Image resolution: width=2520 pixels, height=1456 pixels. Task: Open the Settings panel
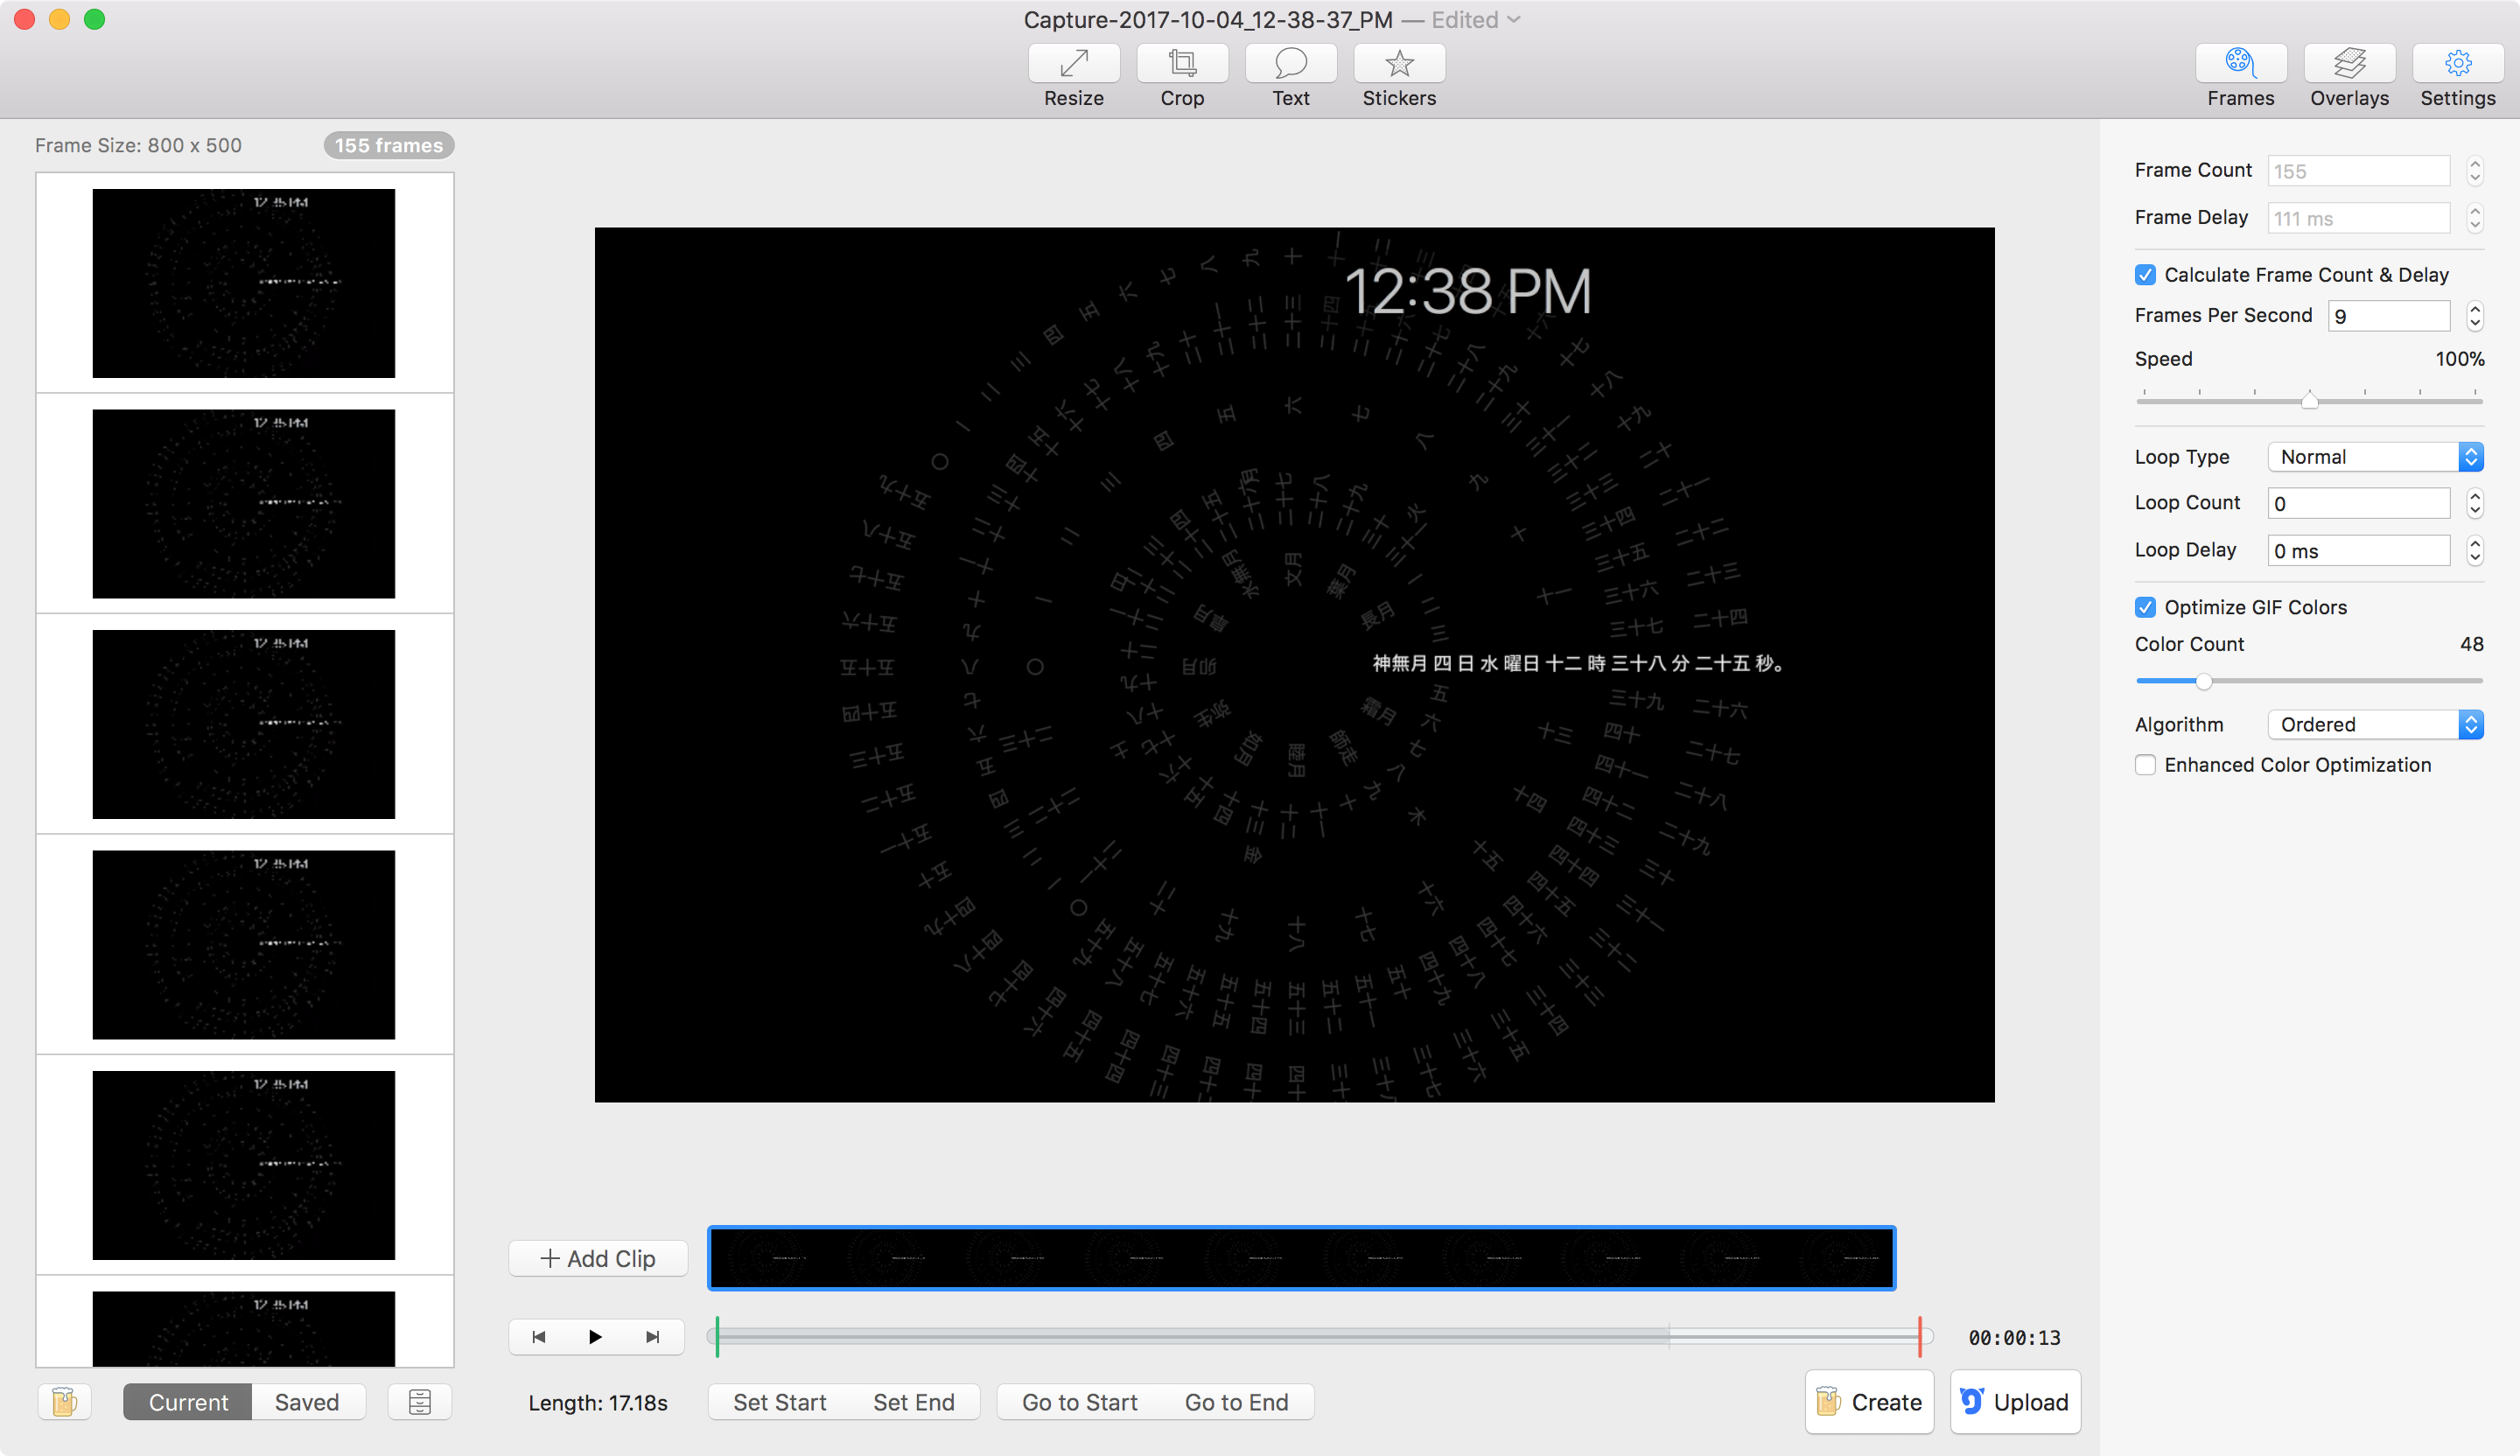(x=2457, y=64)
